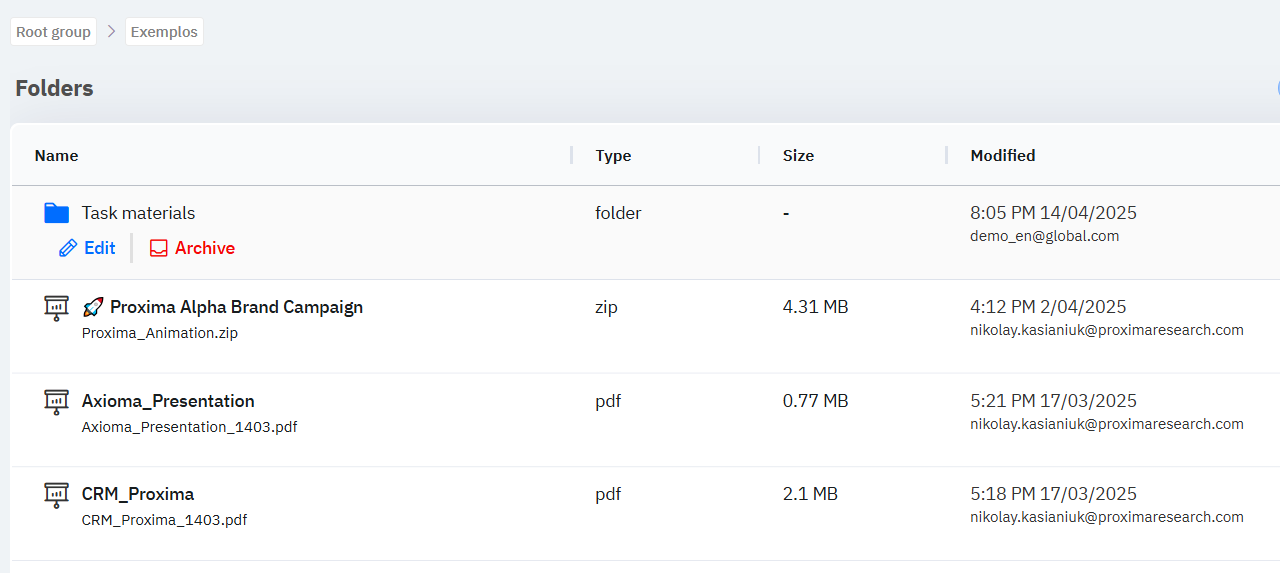
Task: Click the pencil icon next to Edit
Action: (68, 248)
